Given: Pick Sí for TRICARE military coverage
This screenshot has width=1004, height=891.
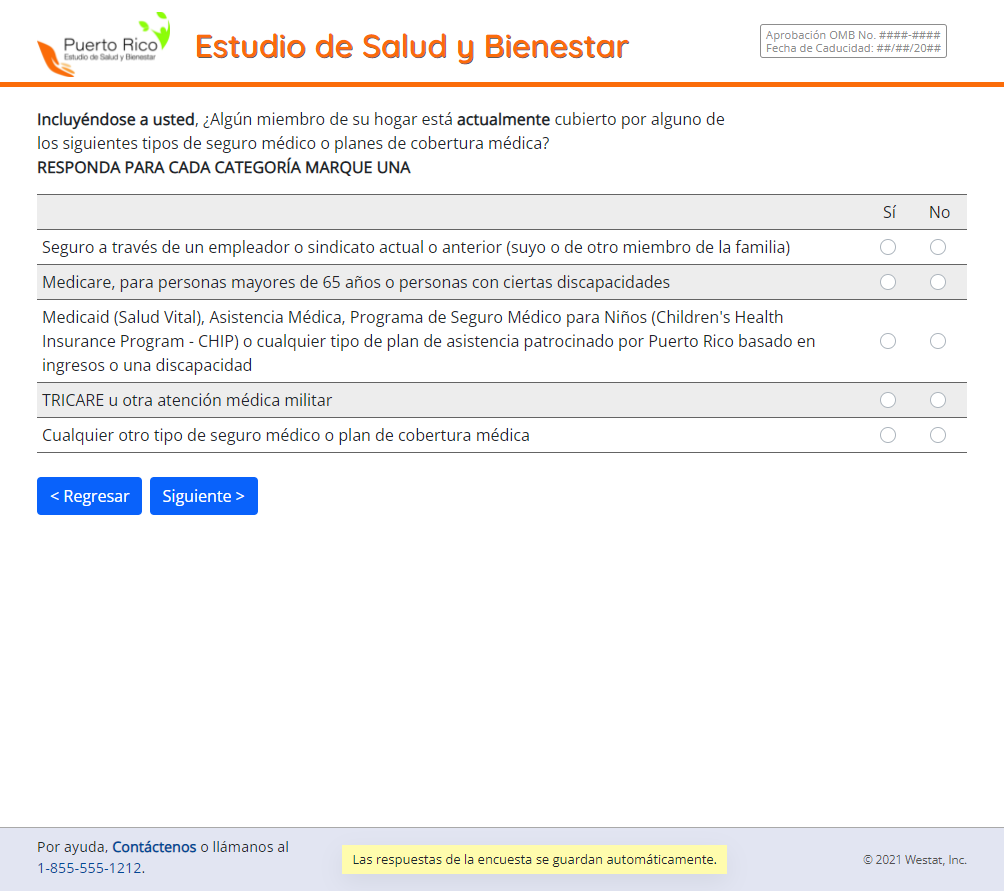Looking at the screenshot, I should (x=887, y=400).
